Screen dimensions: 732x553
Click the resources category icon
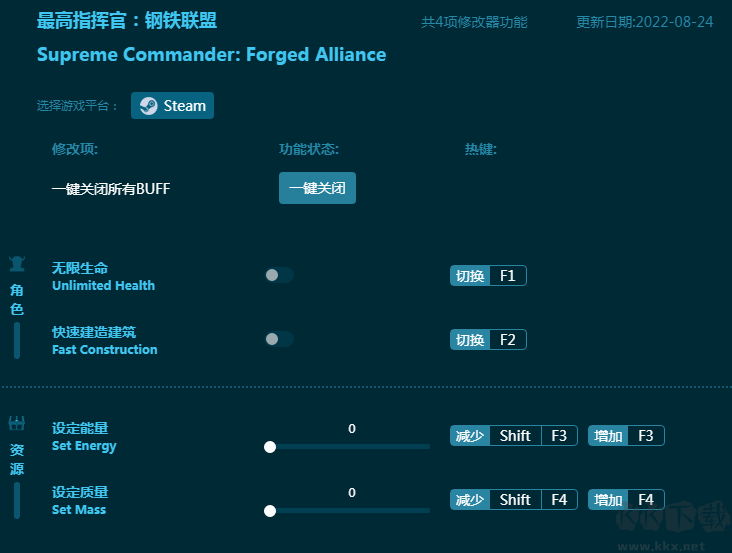pos(17,423)
